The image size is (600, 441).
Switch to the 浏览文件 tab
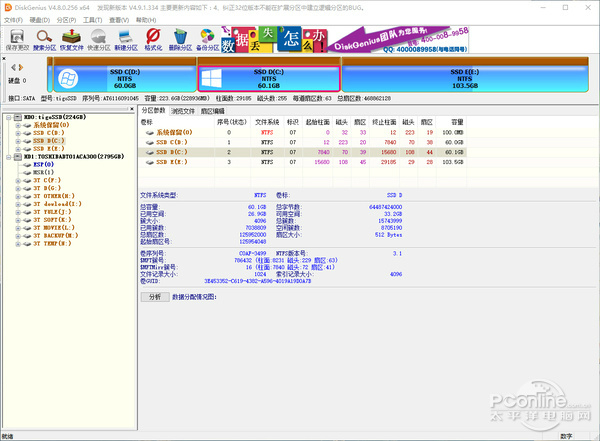185,110
